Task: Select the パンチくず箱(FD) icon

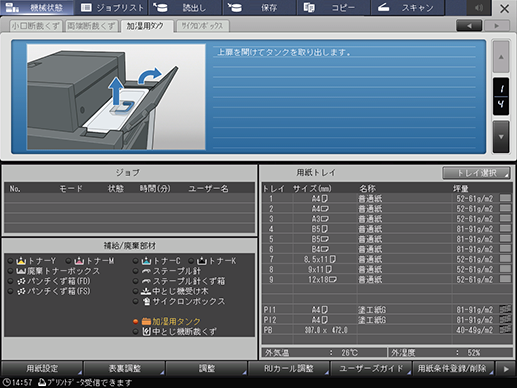Action: 21,281
